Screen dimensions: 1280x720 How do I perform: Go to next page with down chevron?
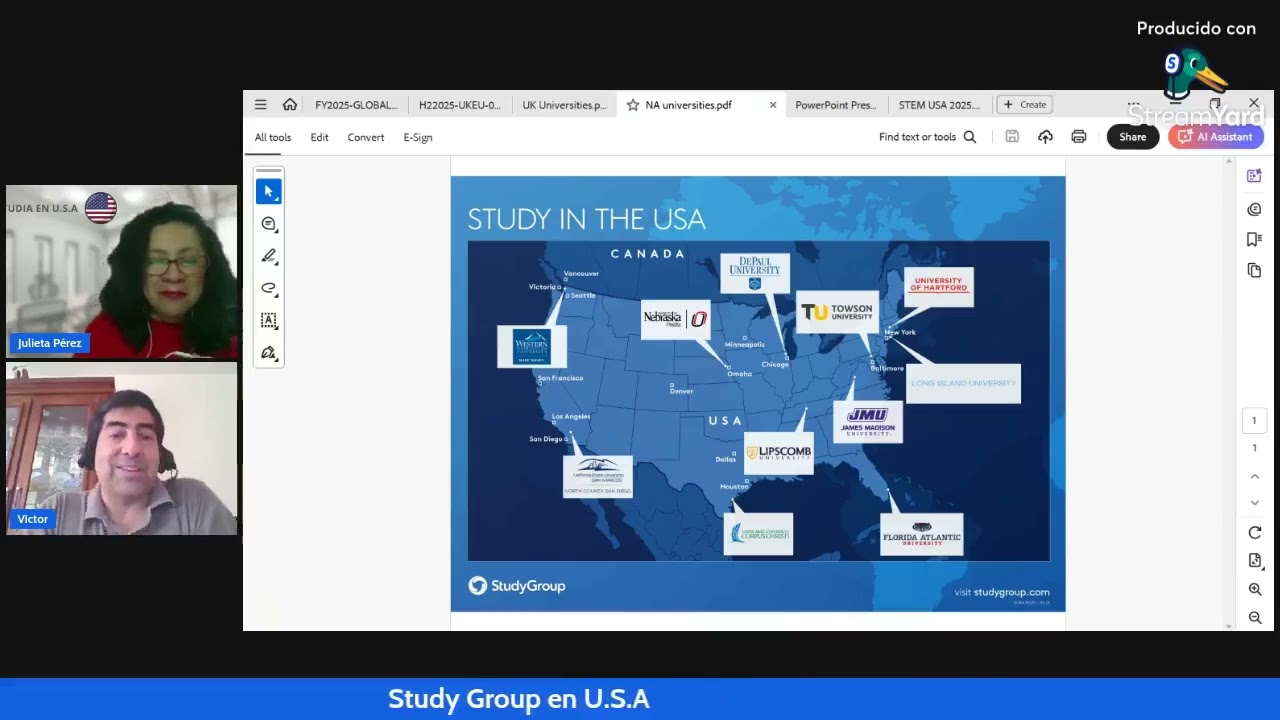tap(1255, 502)
